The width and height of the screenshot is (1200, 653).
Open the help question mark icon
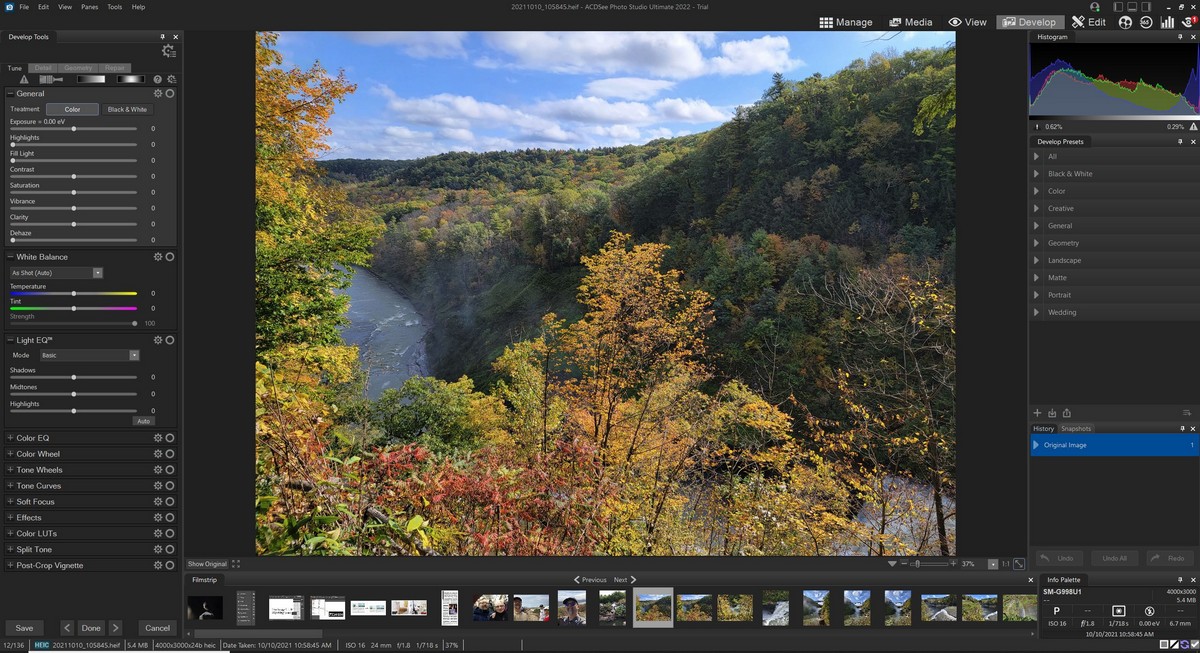158,79
